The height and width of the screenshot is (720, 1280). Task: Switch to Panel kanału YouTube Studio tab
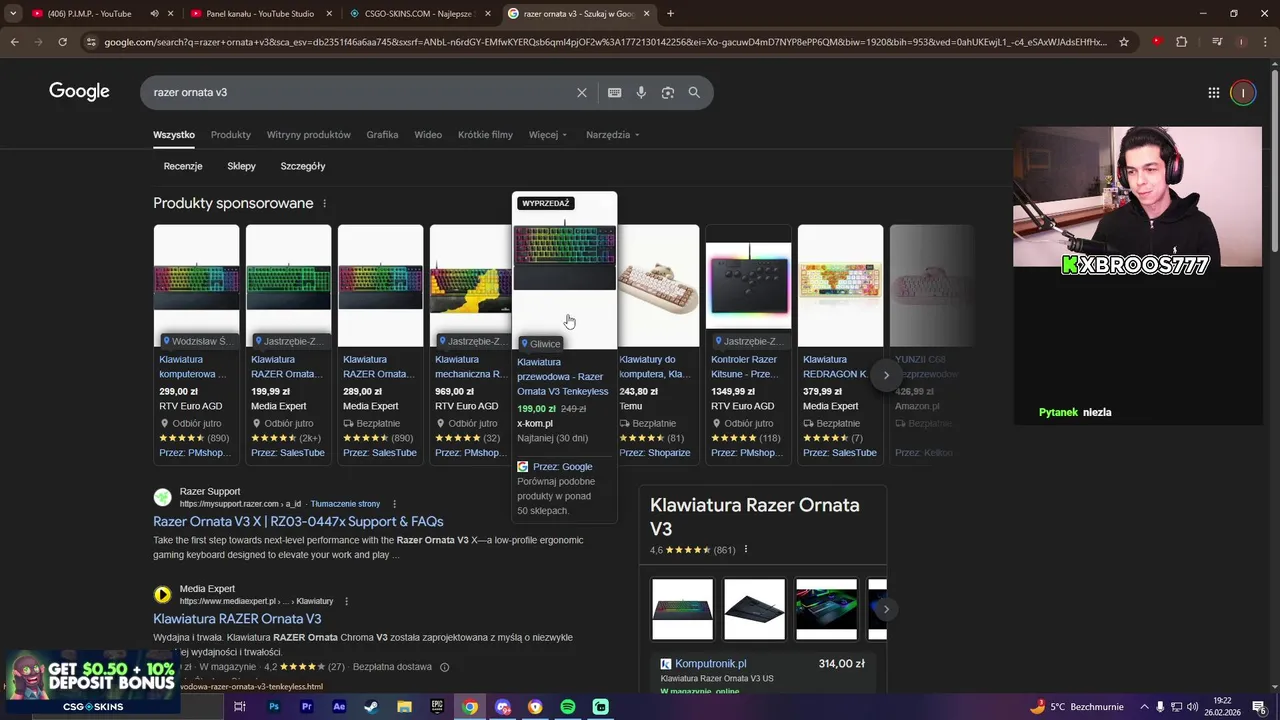click(260, 14)
